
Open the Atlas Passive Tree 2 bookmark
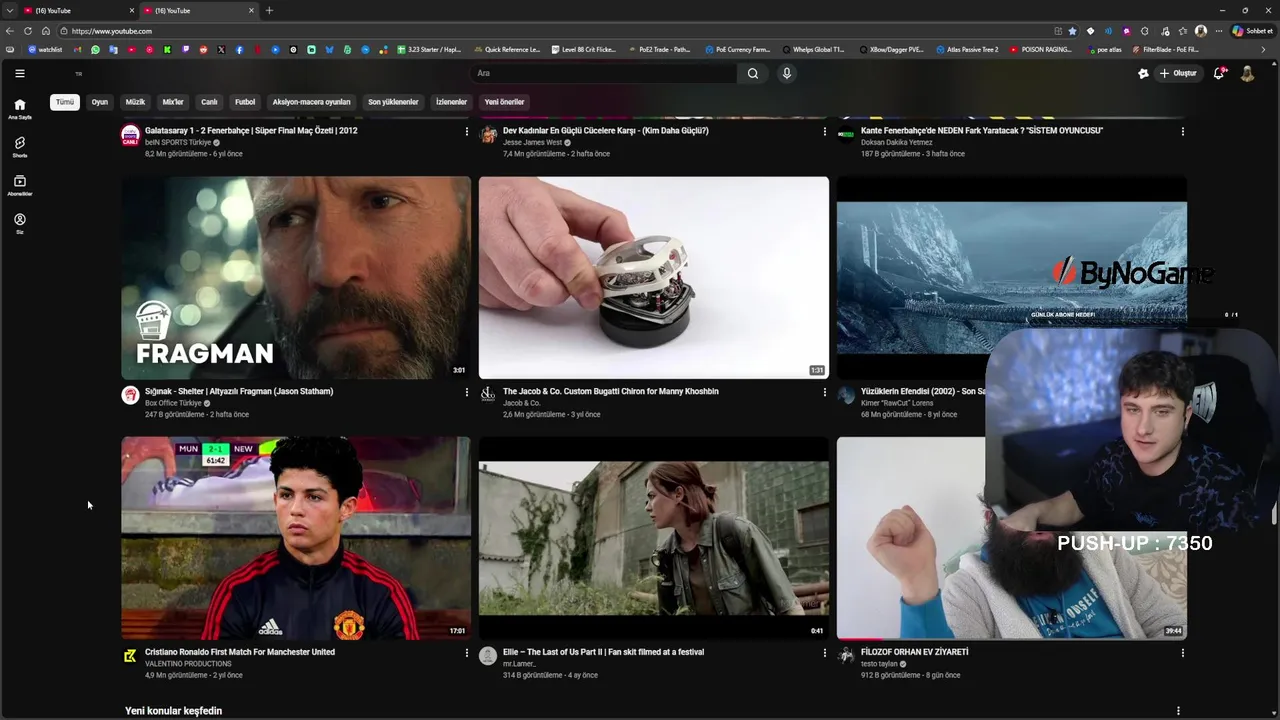[x=967, y=49]
